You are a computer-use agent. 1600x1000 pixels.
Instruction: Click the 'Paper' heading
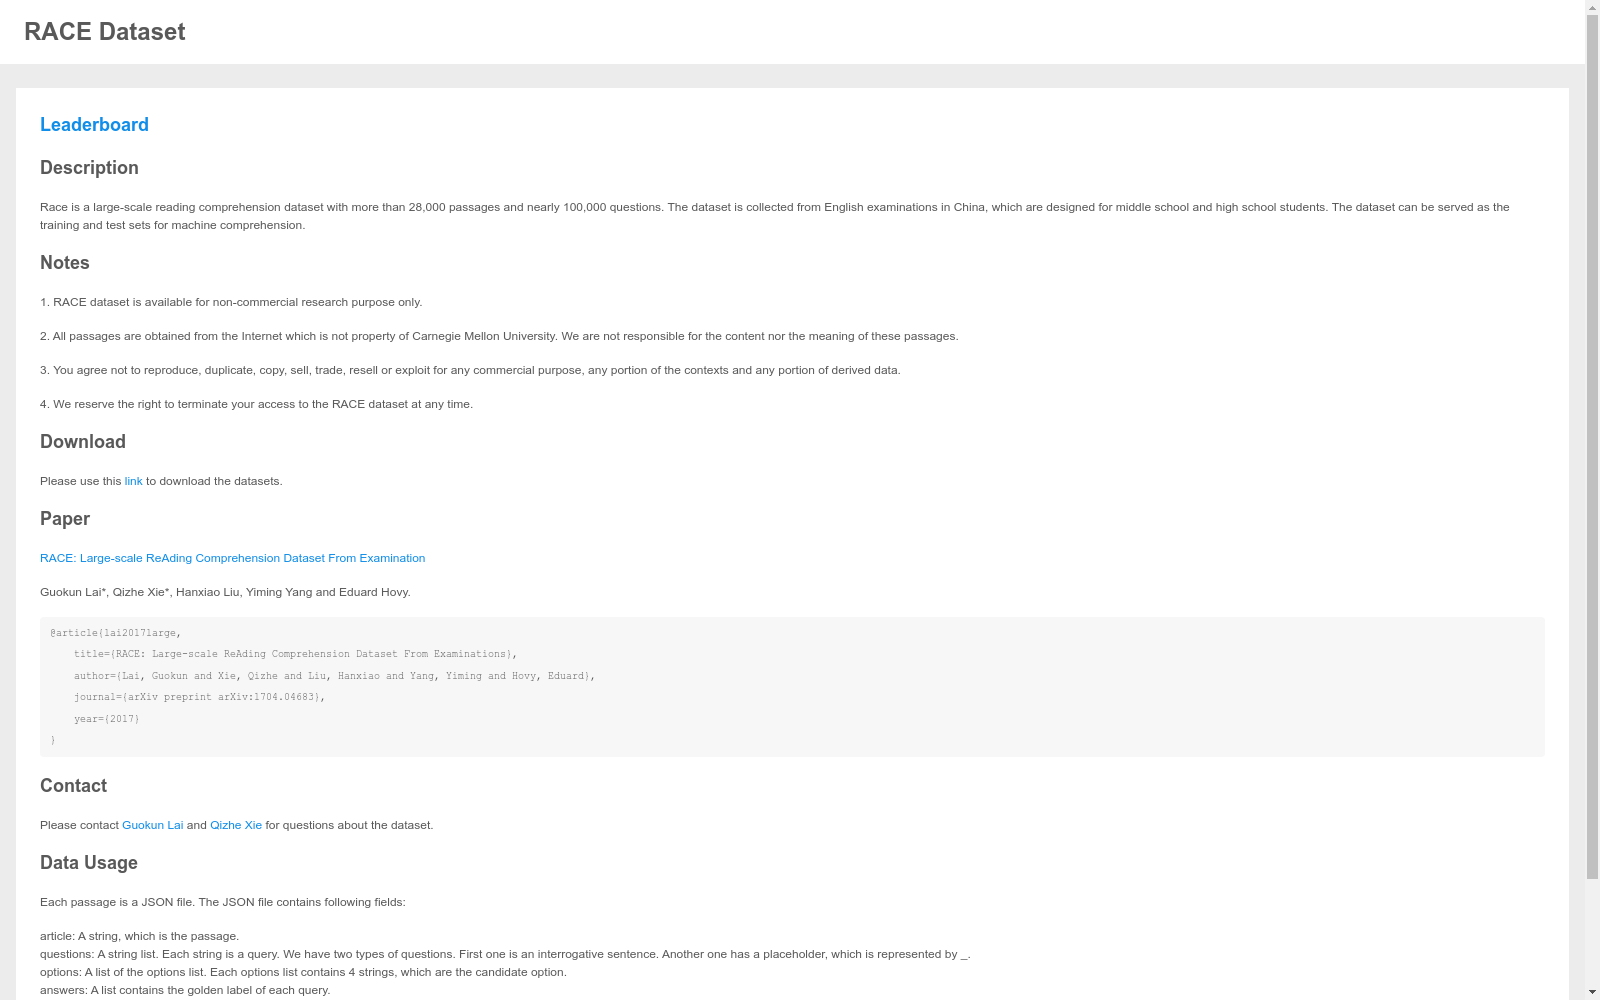(65, 519)
